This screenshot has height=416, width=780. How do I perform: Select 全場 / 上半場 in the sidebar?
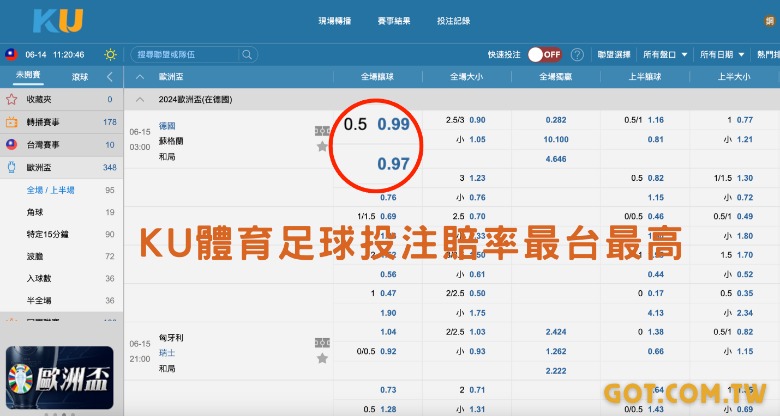[50, 190]
